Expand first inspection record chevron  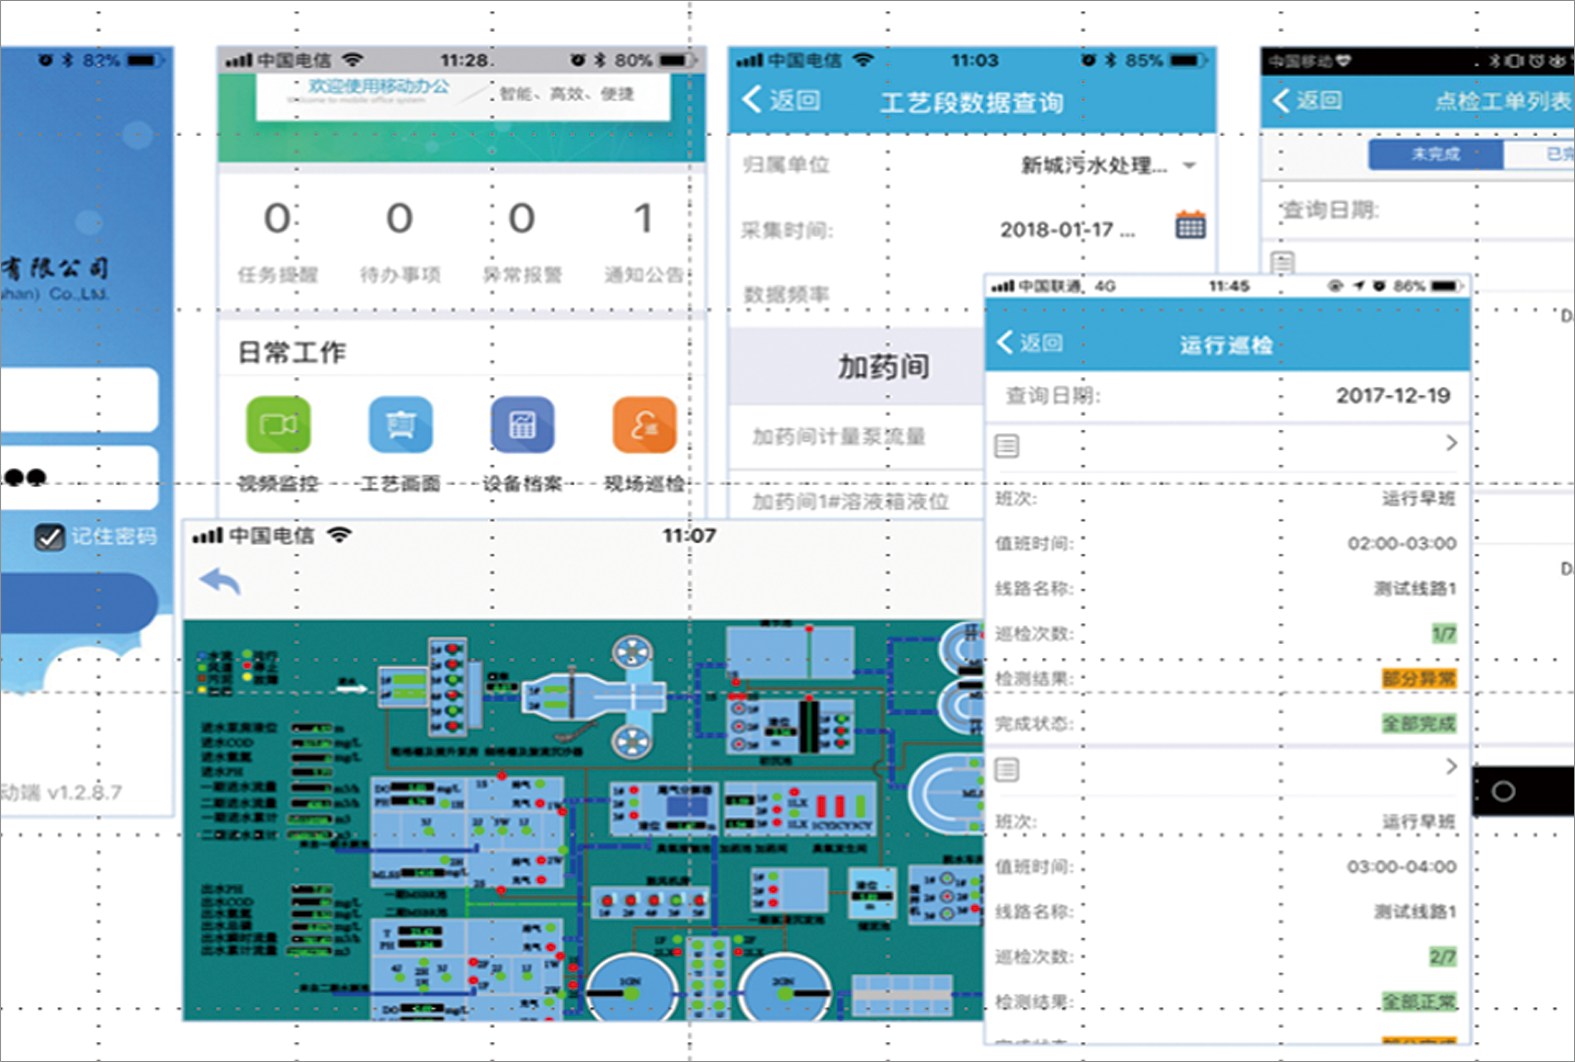pos(1451,443)
